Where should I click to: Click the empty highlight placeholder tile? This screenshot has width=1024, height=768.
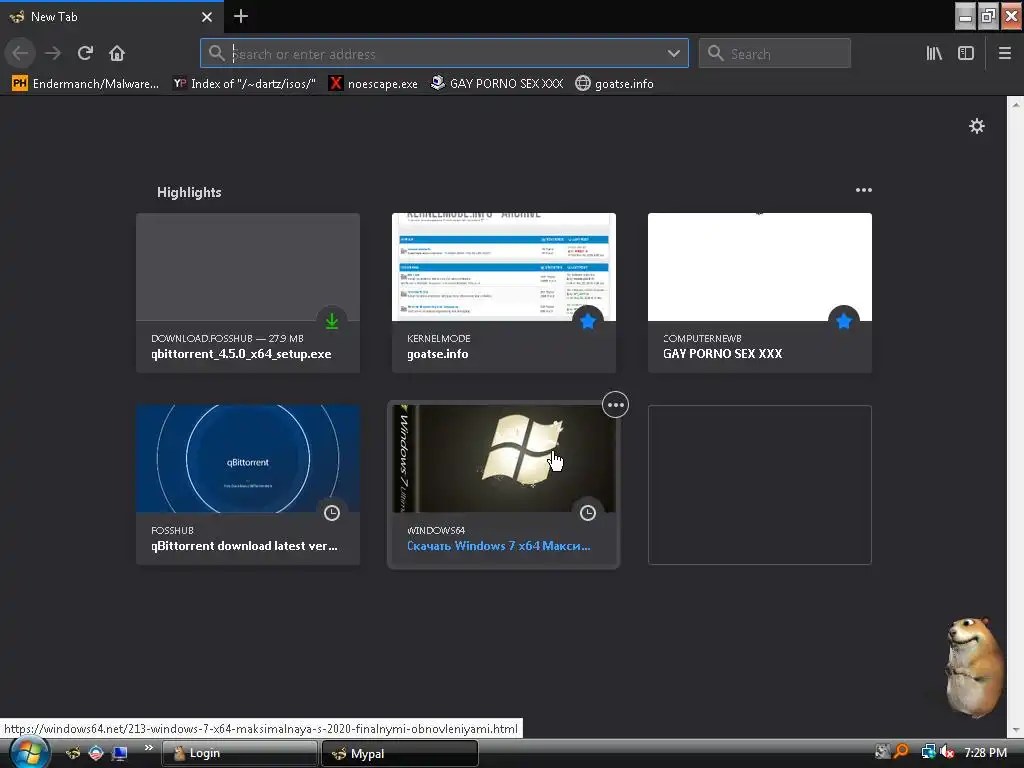click(x=760, y=485)
